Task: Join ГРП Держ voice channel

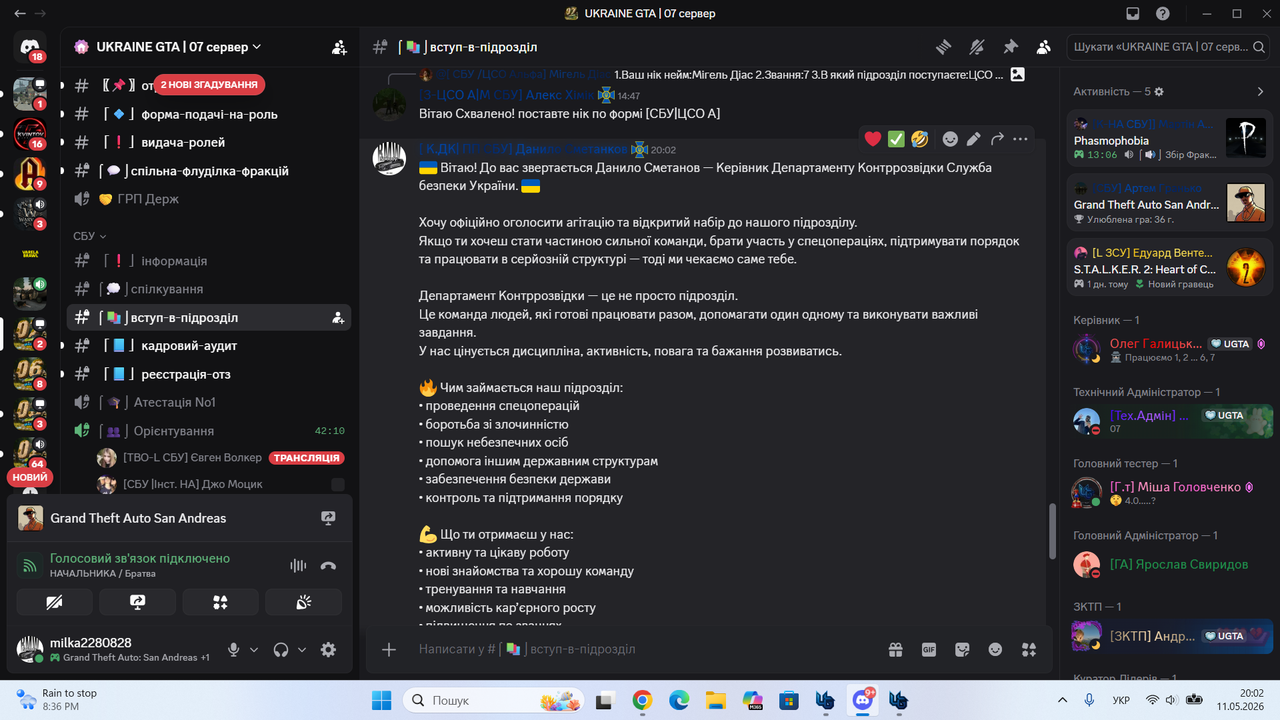Action: tap(208, 199)
